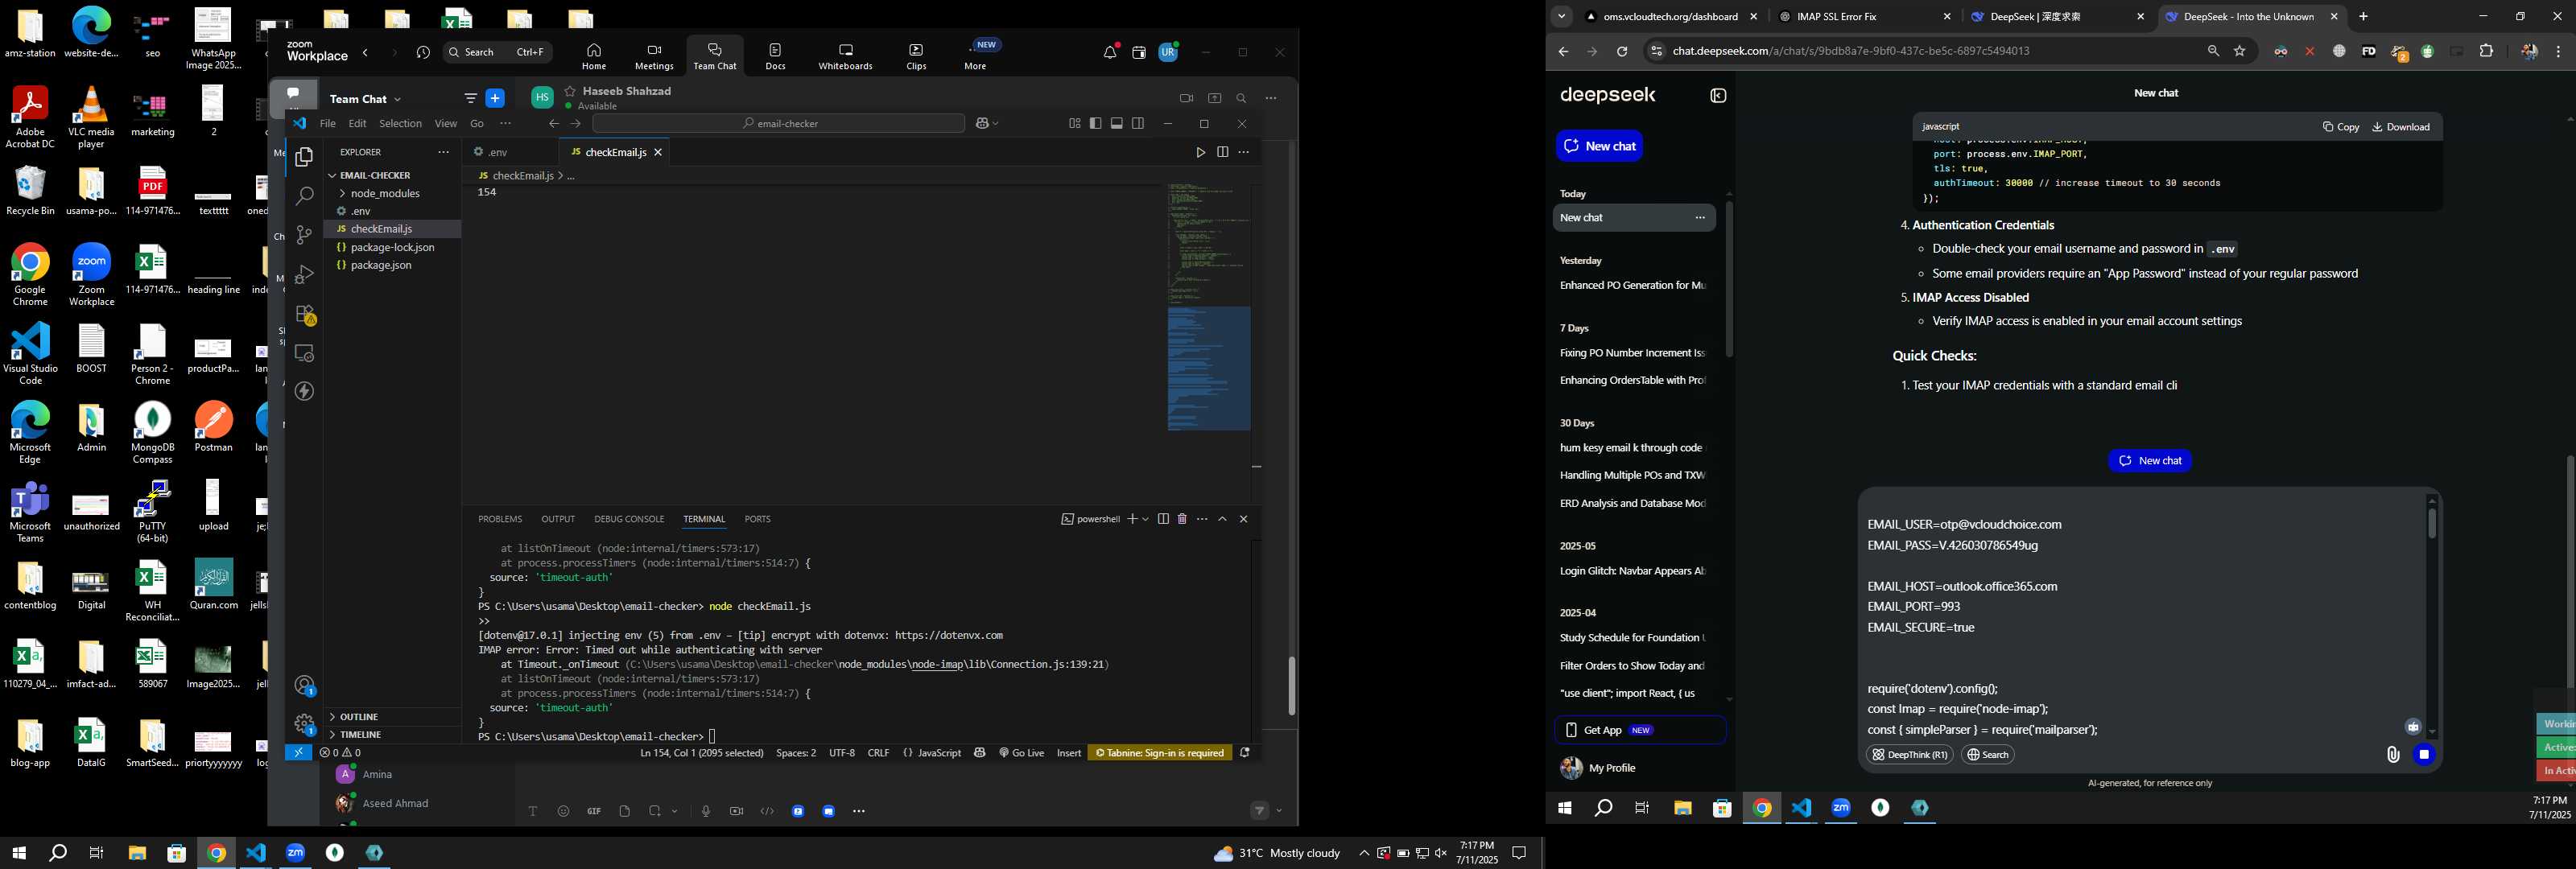Reload the DeepSeek page in Chrome

pos(1622,52)
